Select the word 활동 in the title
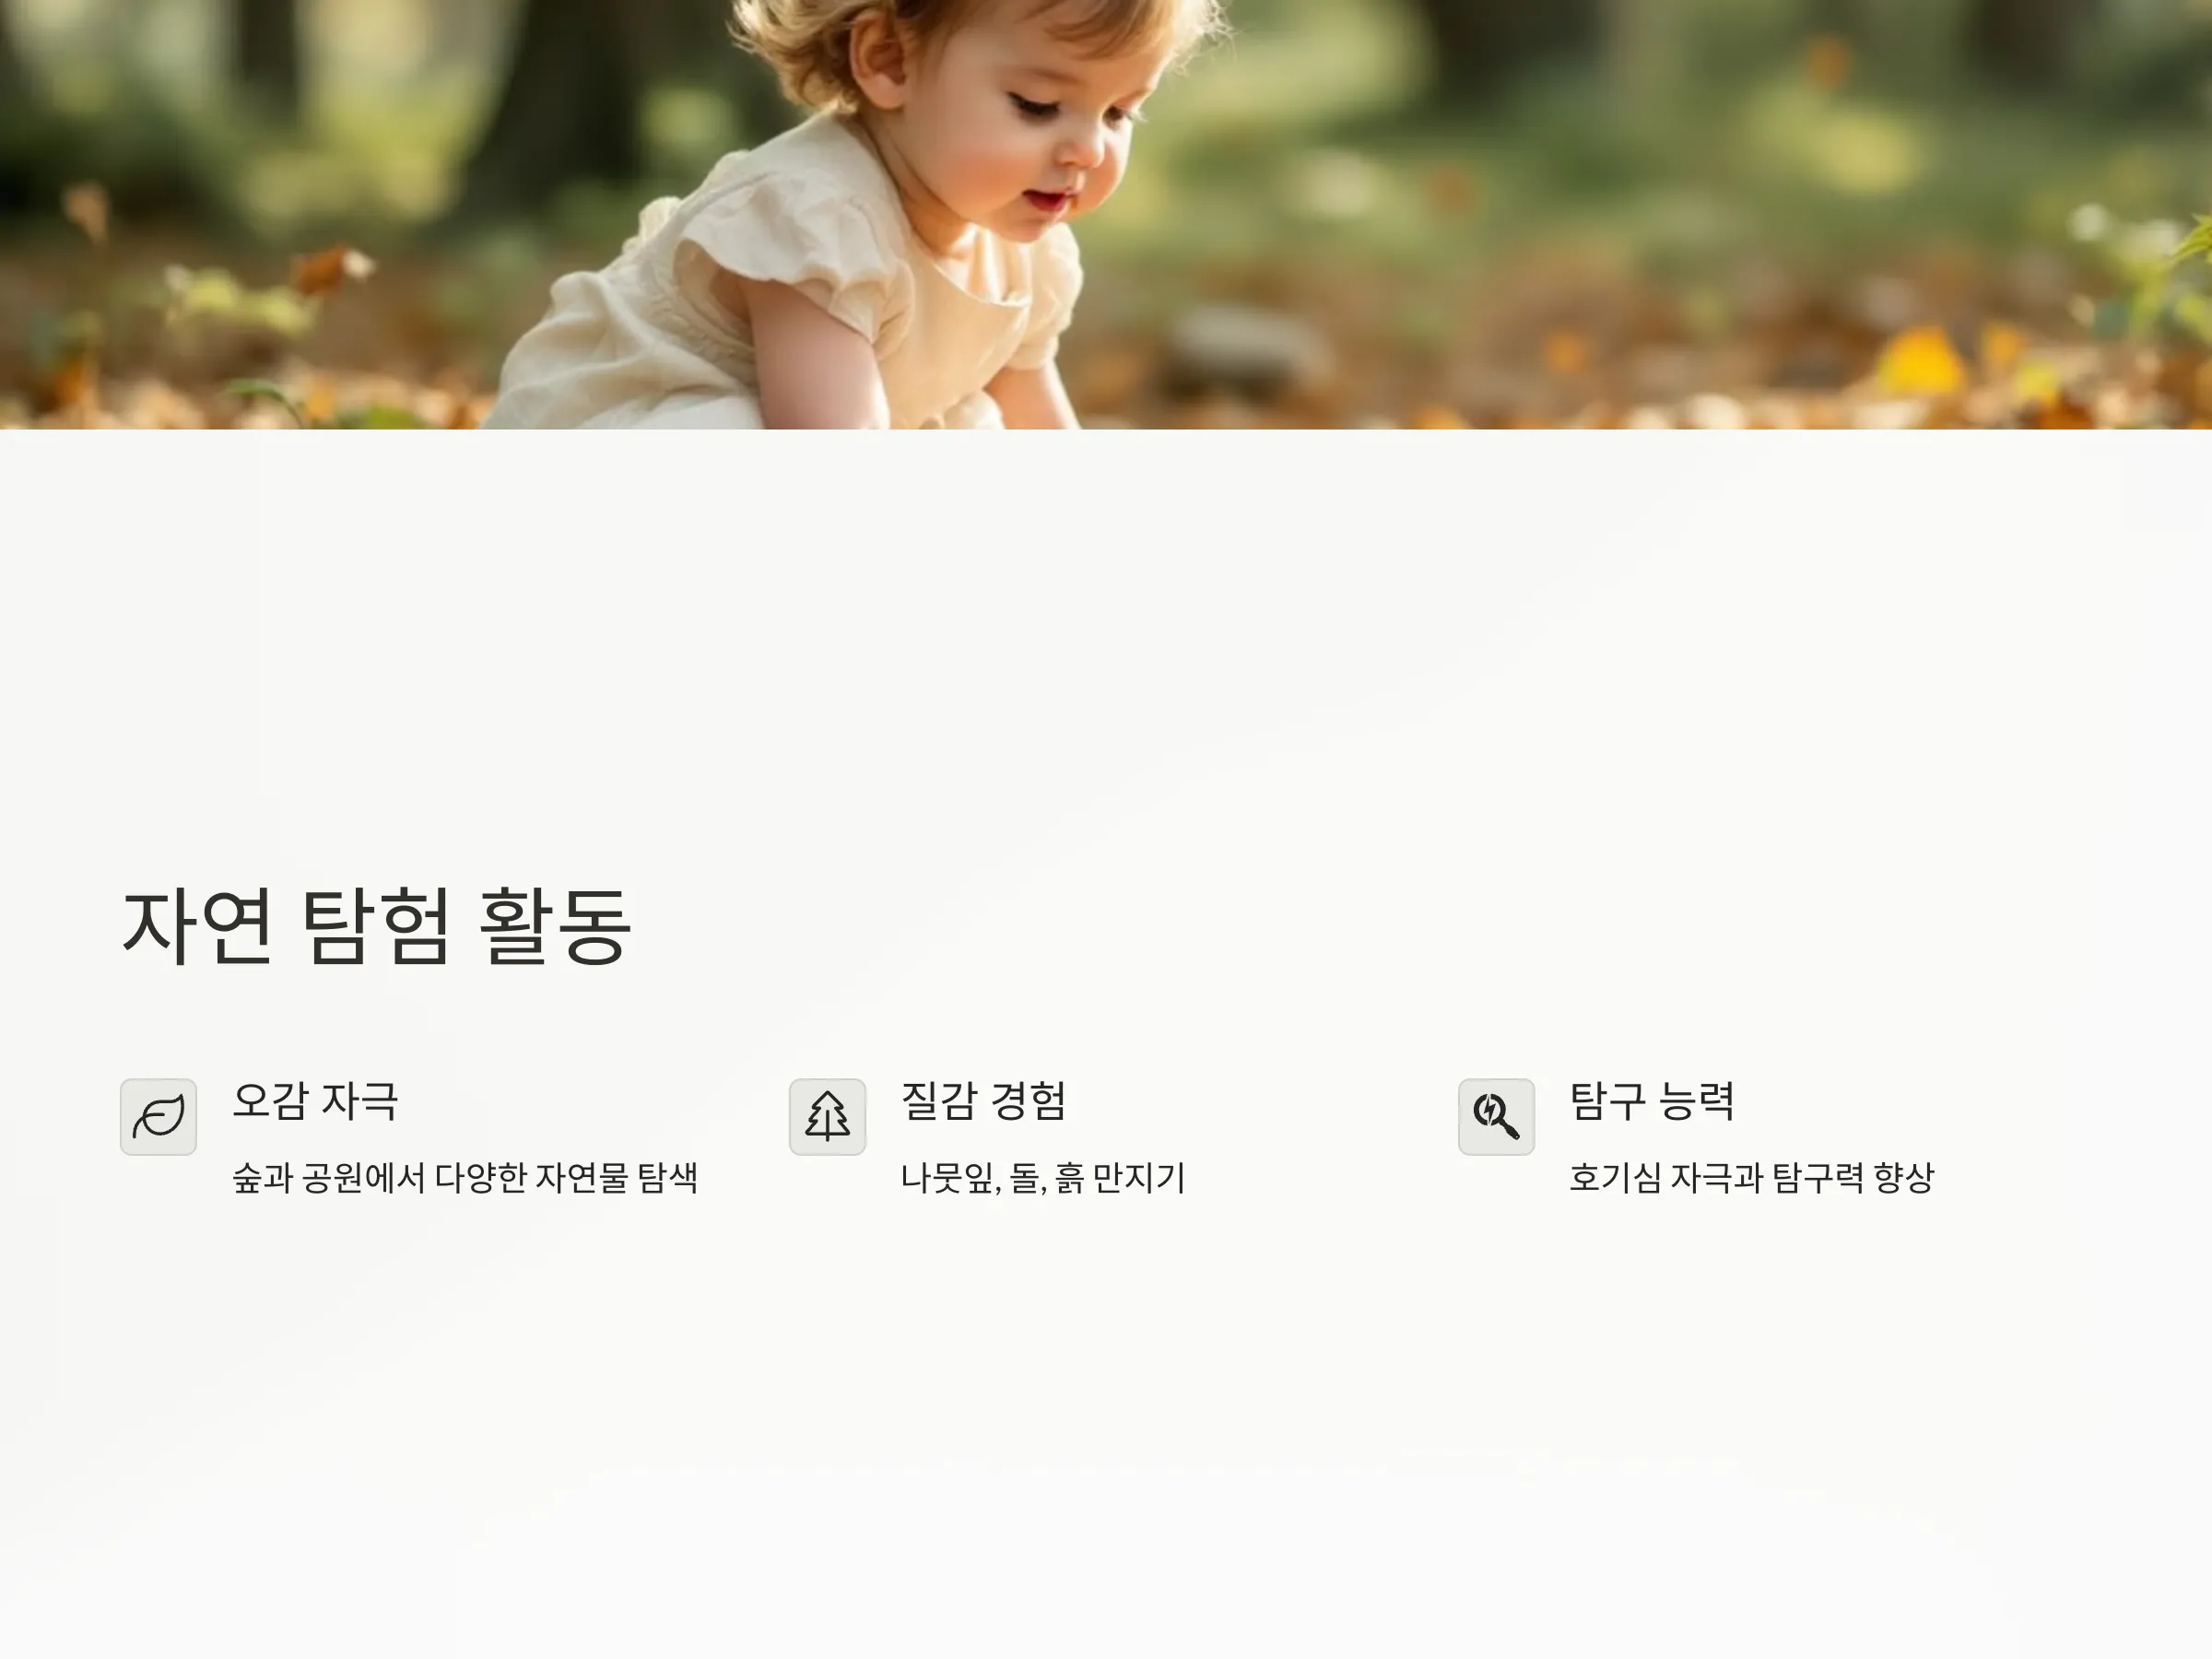 (x=555, y=926)
